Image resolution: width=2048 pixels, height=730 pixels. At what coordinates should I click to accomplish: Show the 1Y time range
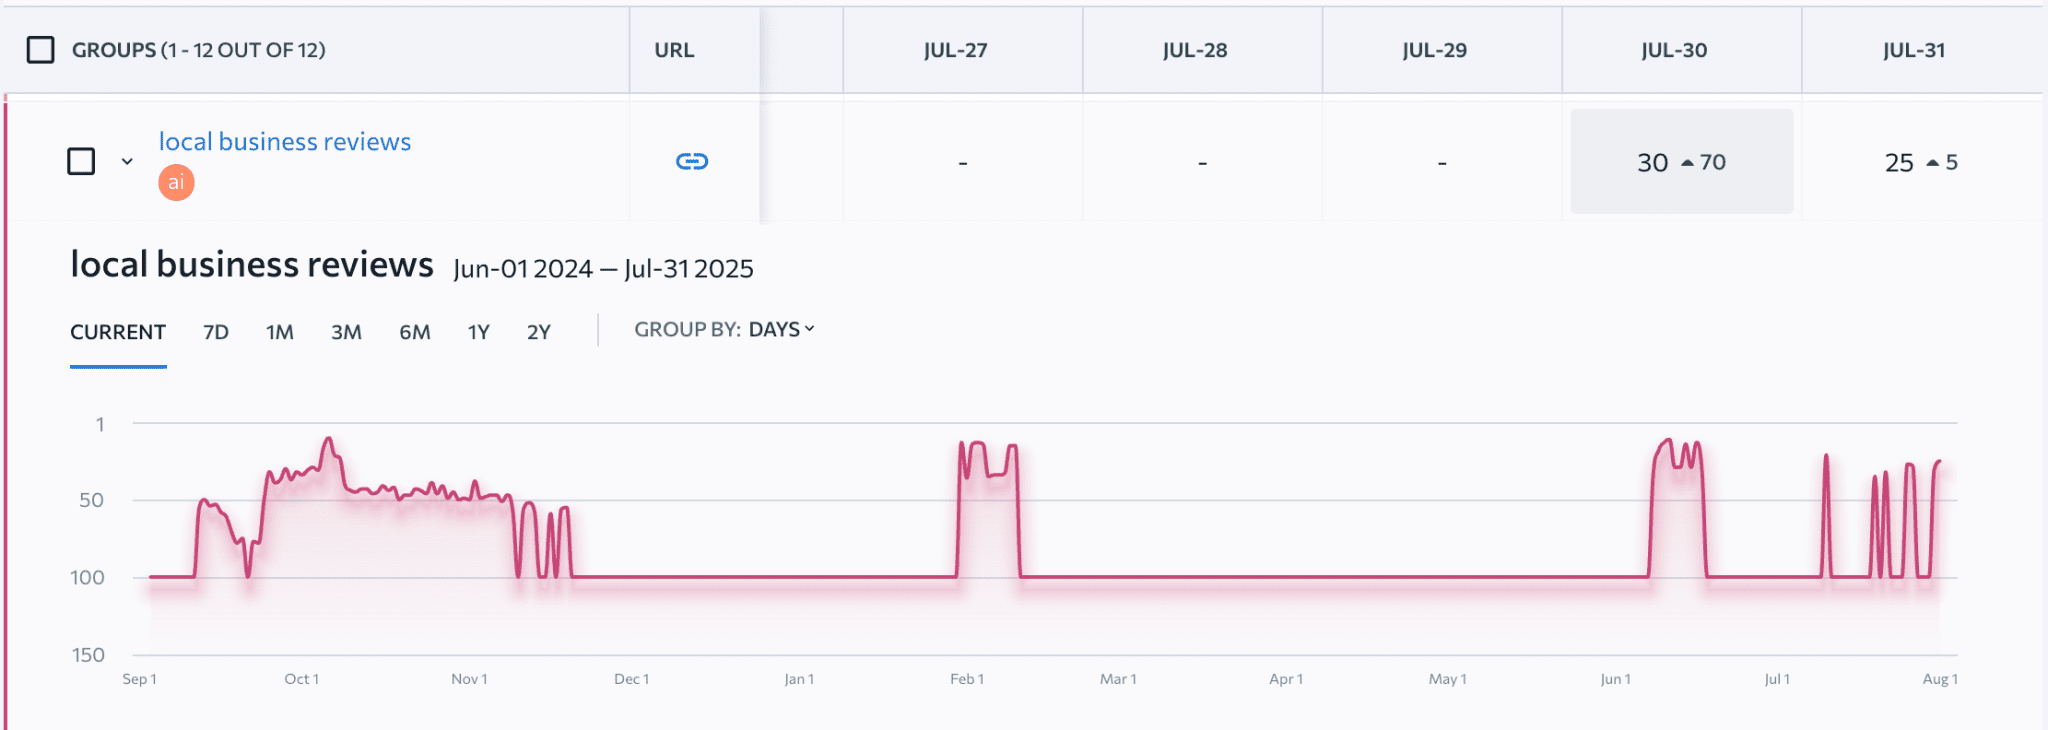coord(479,332)
